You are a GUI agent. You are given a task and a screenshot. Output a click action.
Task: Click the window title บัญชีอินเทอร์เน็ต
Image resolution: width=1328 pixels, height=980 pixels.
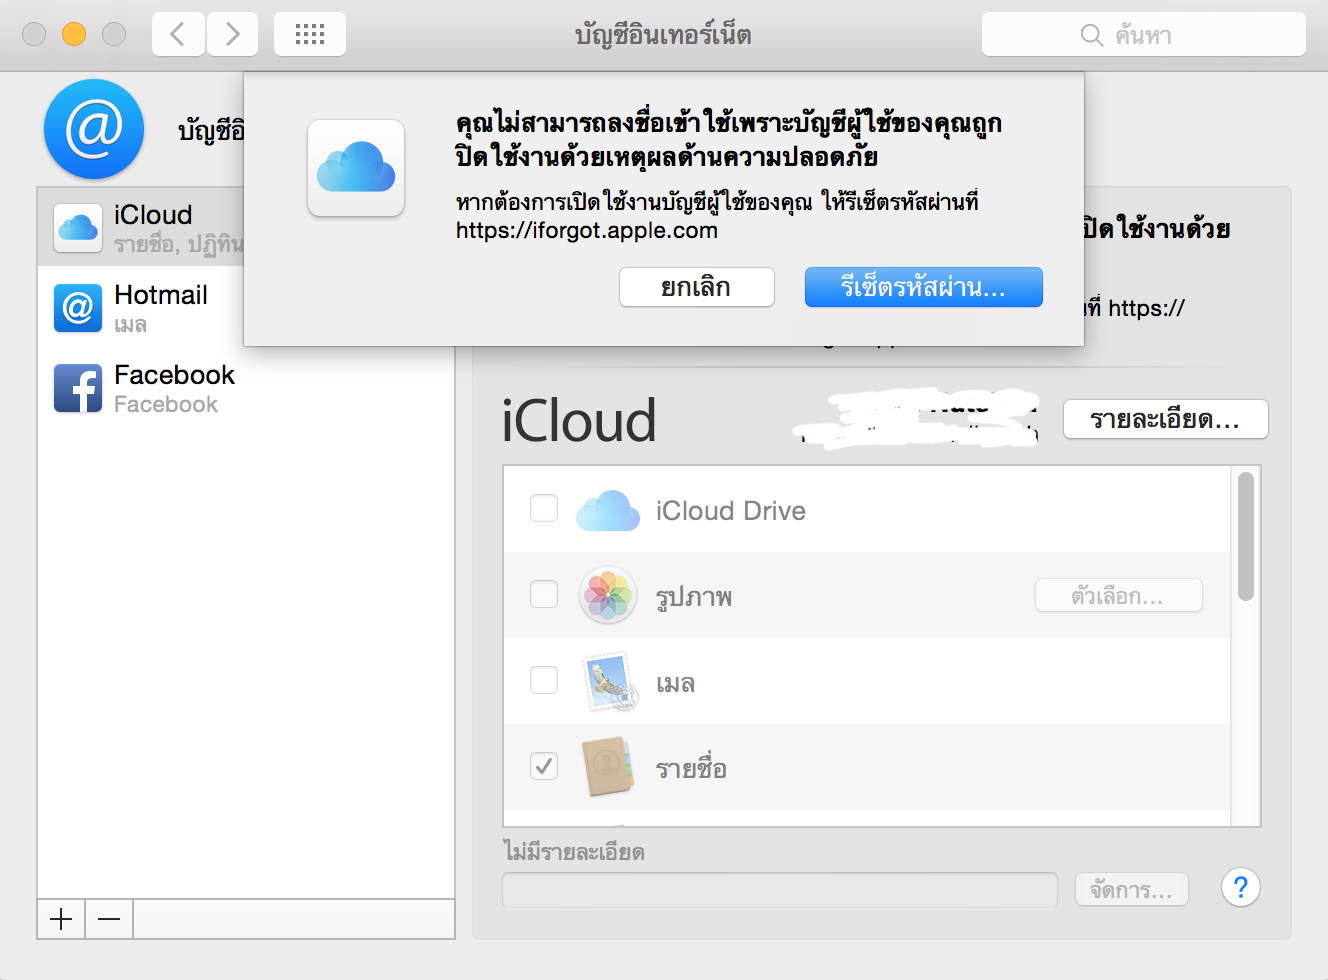[x=663, y=35]
